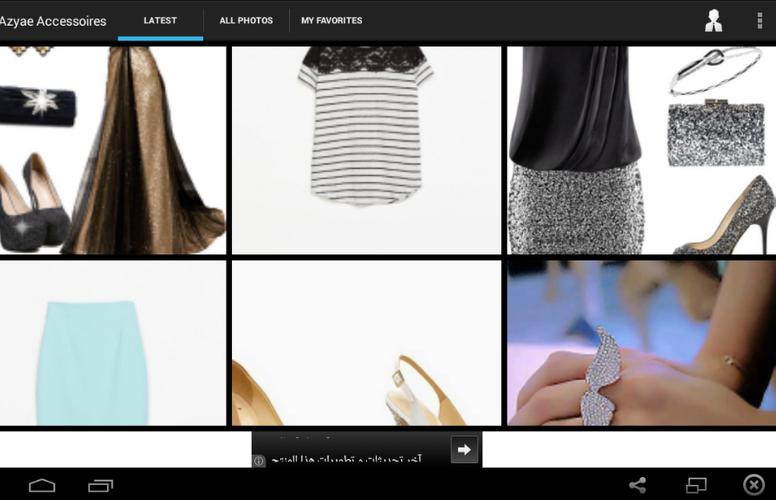This screenshot has width=776, height=500.
Task: Switch to the Latest tab
Action: (160, 21)
